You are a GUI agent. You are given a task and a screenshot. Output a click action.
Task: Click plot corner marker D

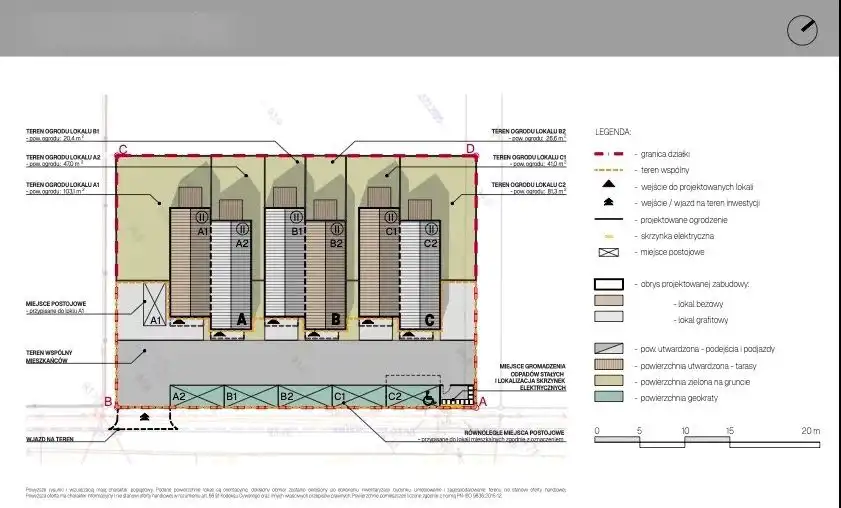click(x=470, y=149)
